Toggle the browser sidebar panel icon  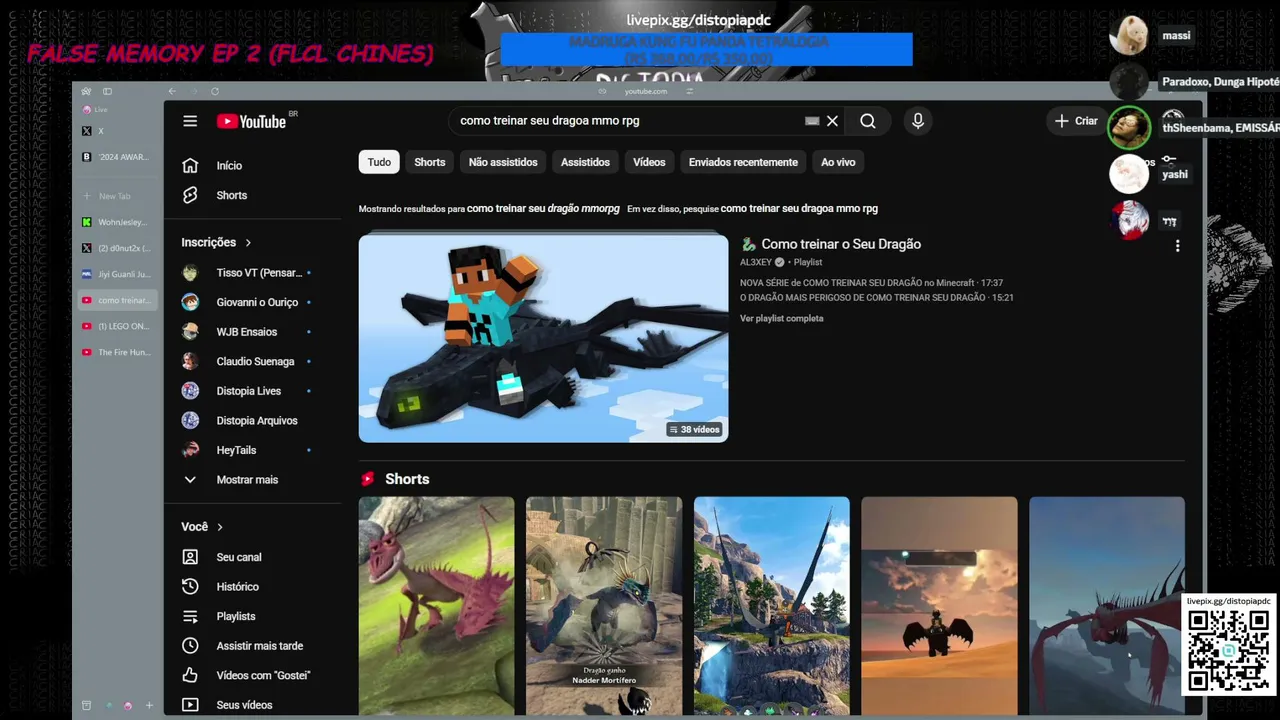pos(107,91)
